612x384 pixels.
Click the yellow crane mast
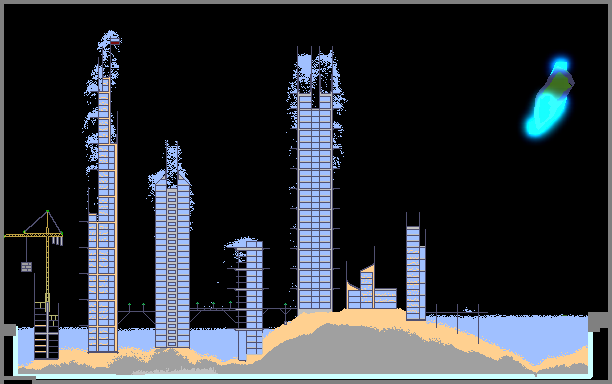(48, 261)
